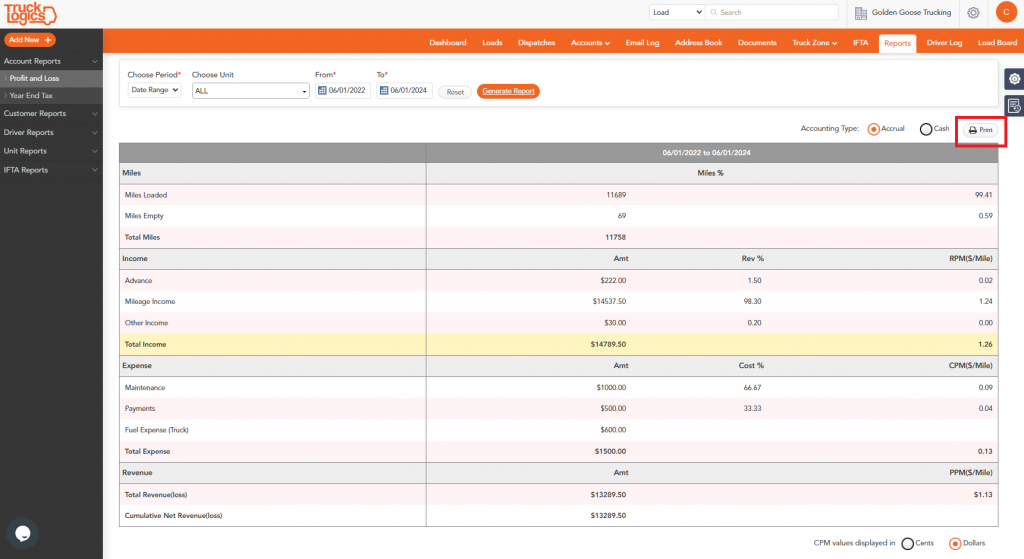Click the Golden Goose Trucking company name
The image size is (1024, 559).
[911, 12]
